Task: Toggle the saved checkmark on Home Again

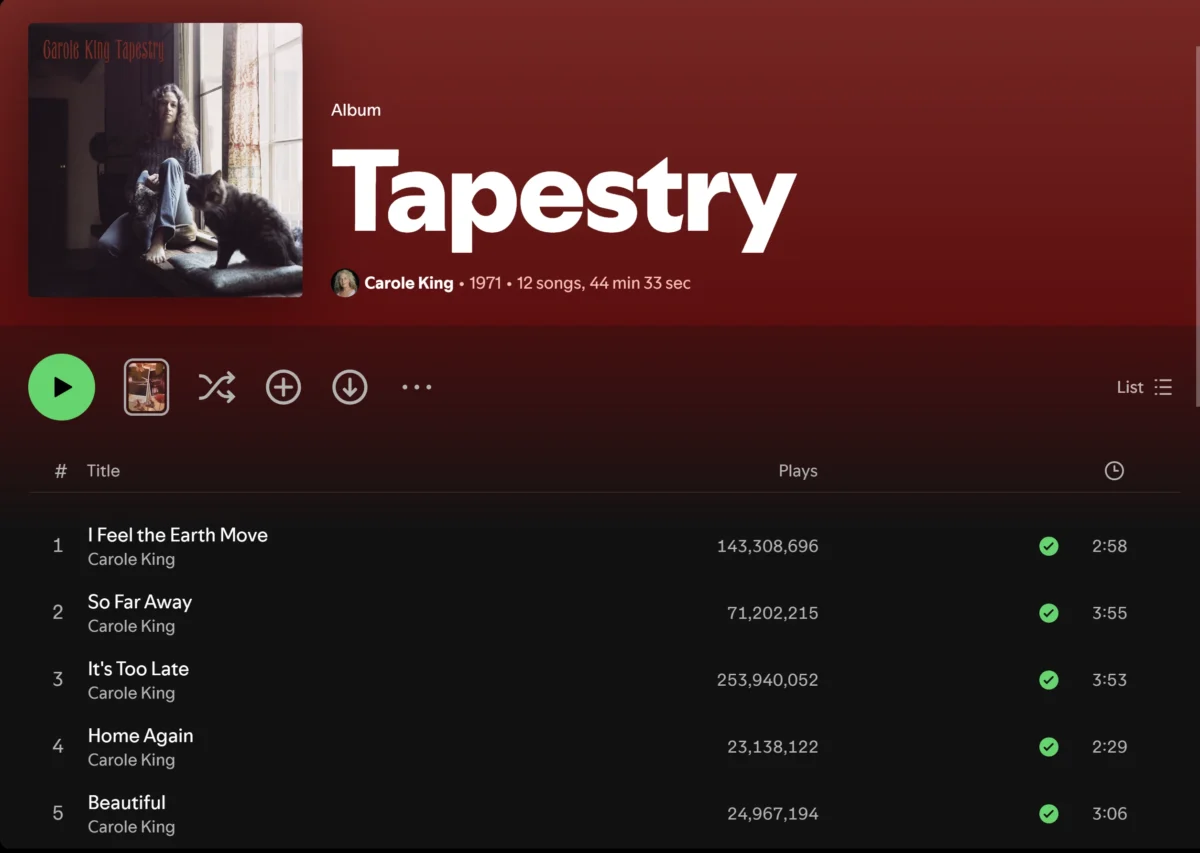Action: 1048,746
